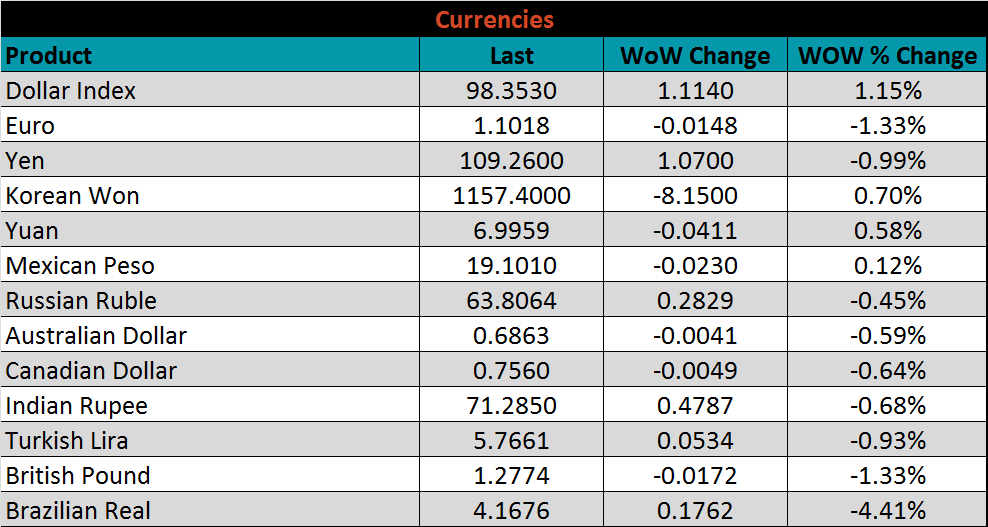Select the Yen product cell

click(25, 161)
